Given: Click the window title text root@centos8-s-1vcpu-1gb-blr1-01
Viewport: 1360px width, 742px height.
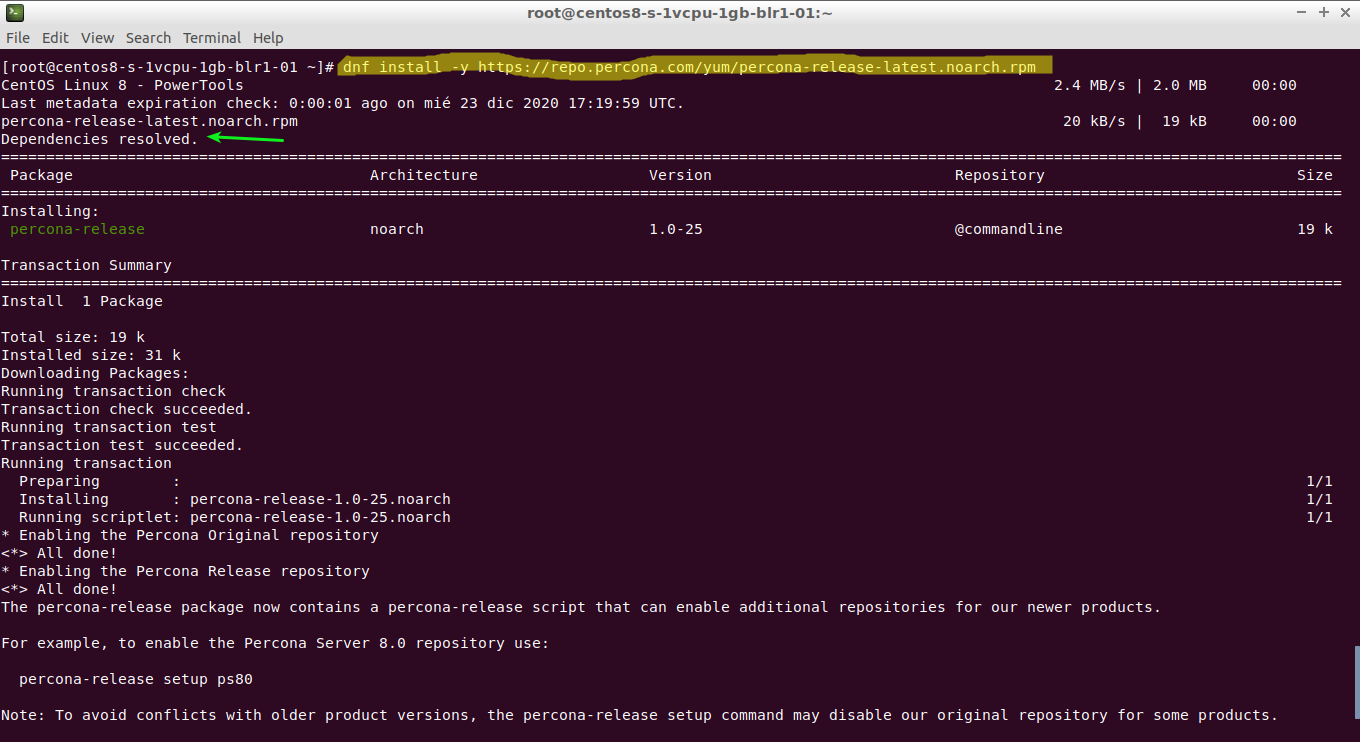Looking at the screenshot, I should (680, 13).
